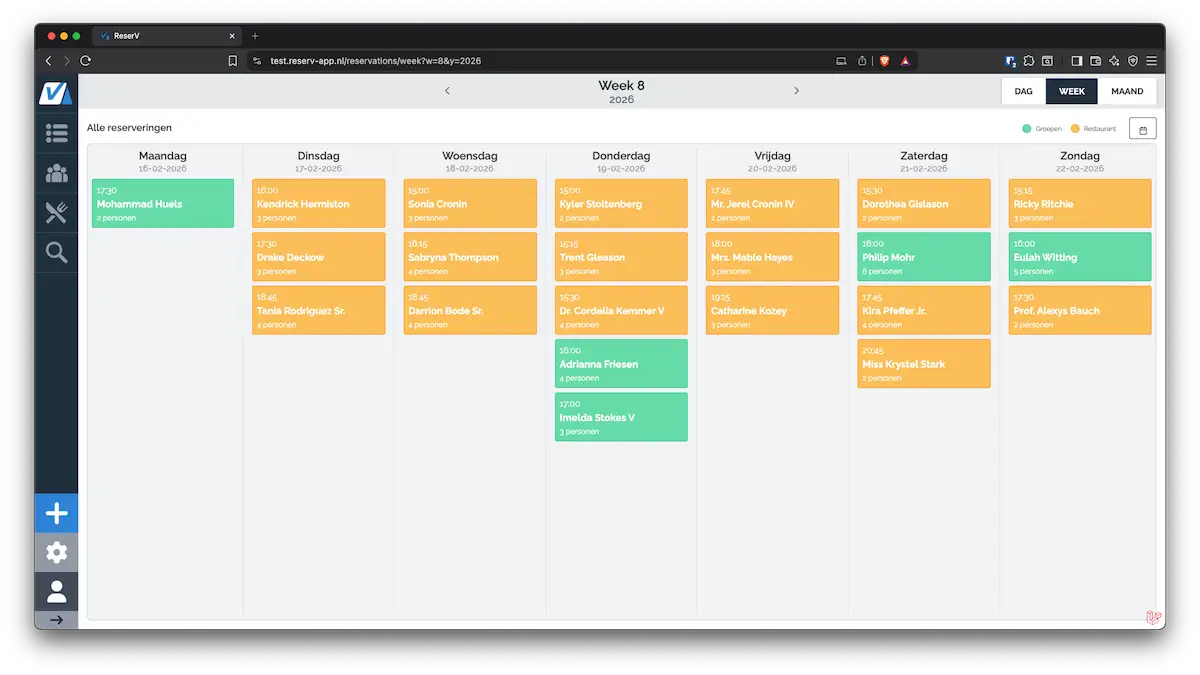This screenshot has width=1200, height=675.
Task: Click the restaurant fork and knife icon
Action: pyautogui.click(x=56, y=212)
